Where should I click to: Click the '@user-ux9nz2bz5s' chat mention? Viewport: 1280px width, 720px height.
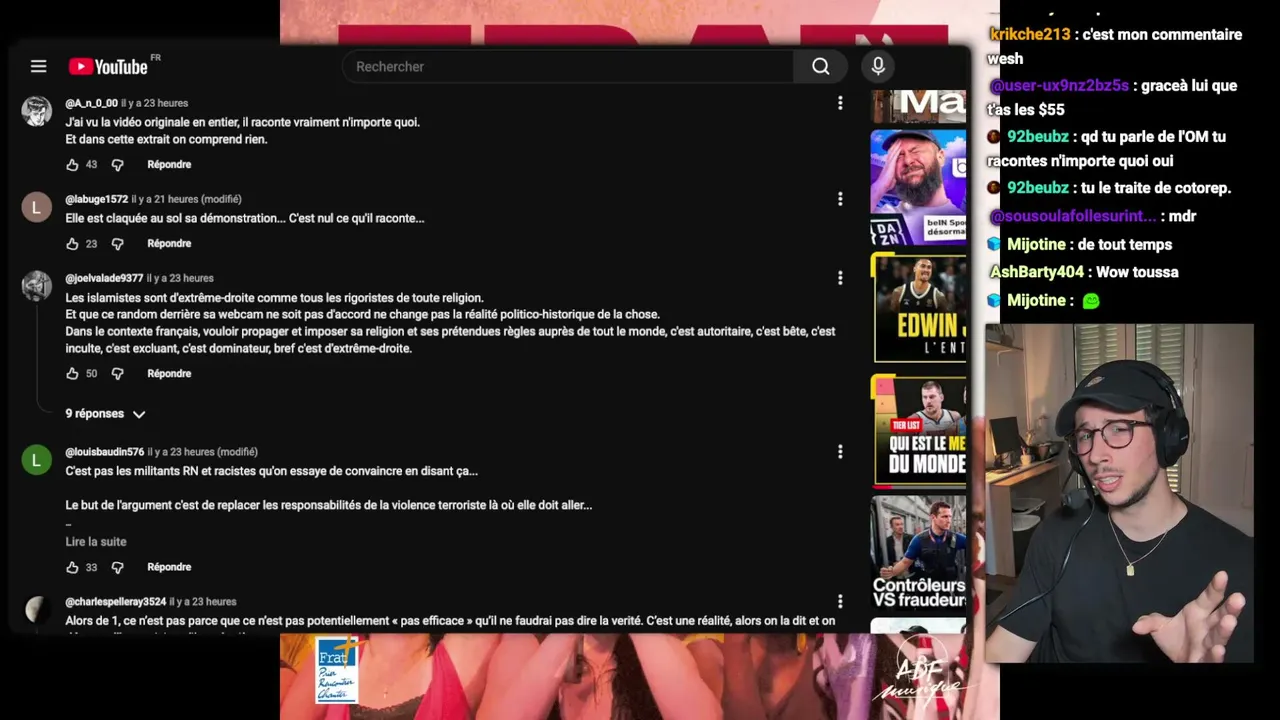click(x=1060, y=86)
